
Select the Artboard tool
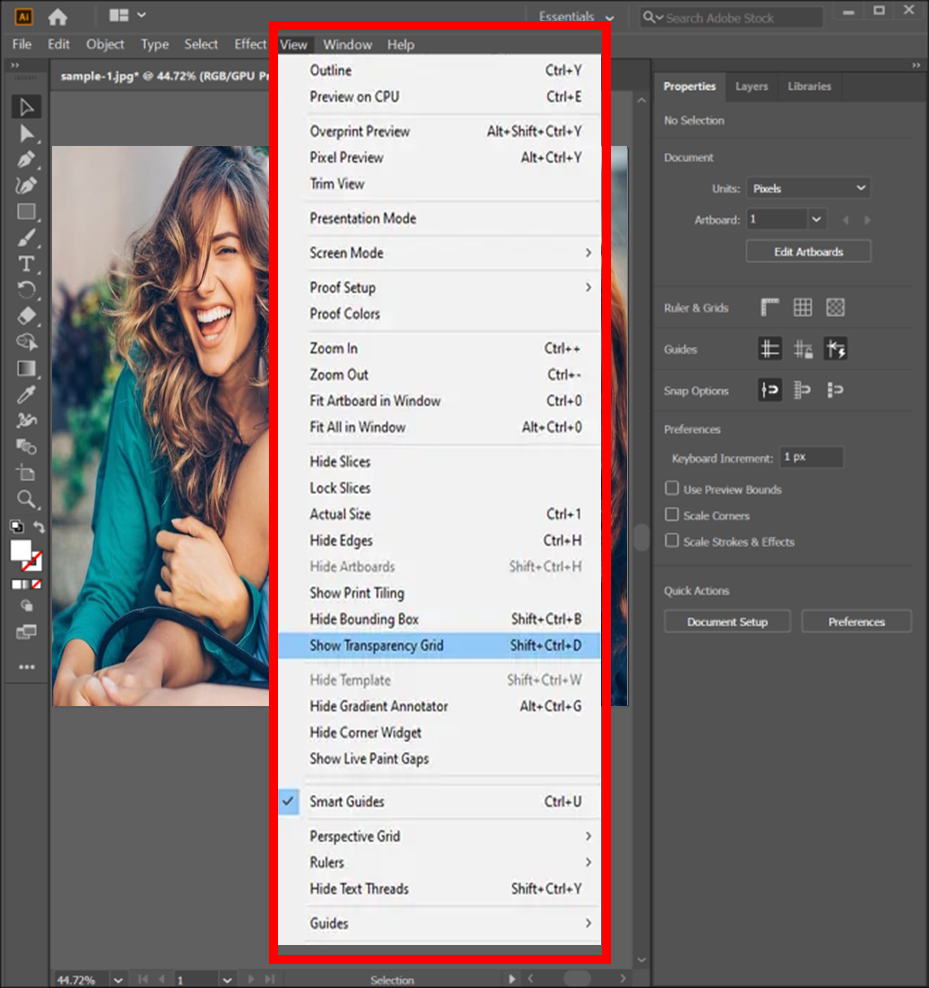pos(26,473)
